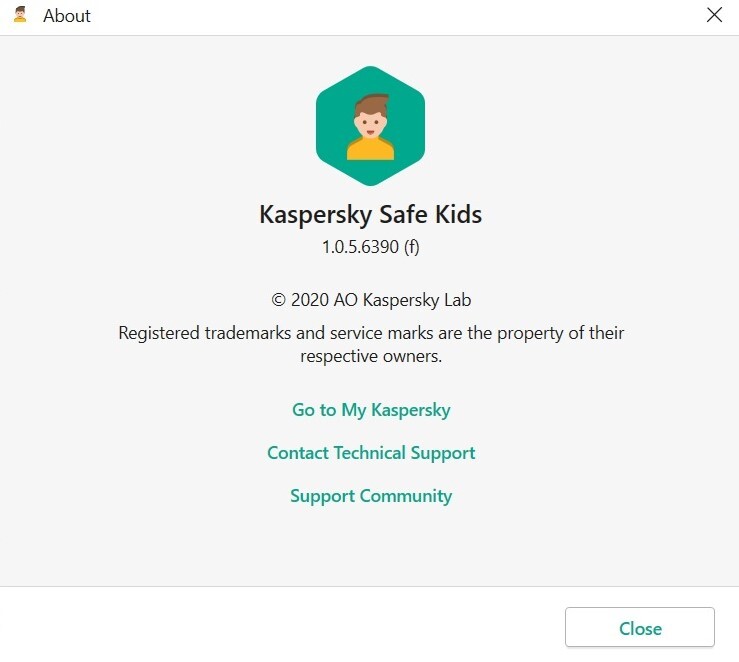This screenshot has width=739, height=662.
Task: Click the word Kids in the heading
Action: coord(458,214)
